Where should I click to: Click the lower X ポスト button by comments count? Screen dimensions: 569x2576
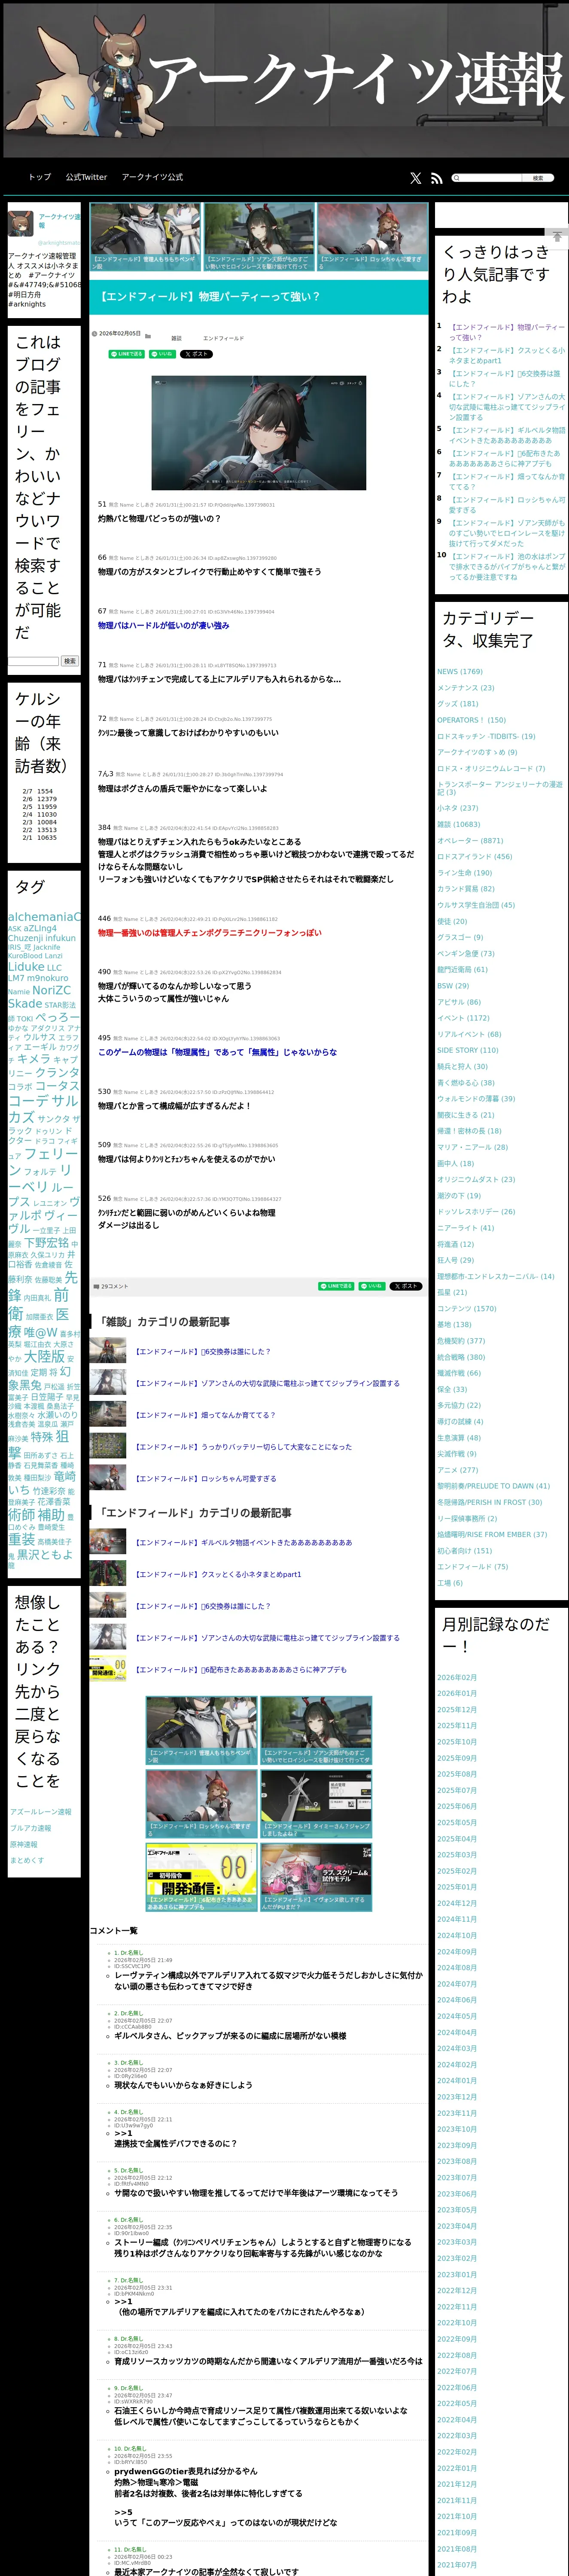click(405, 1285)
